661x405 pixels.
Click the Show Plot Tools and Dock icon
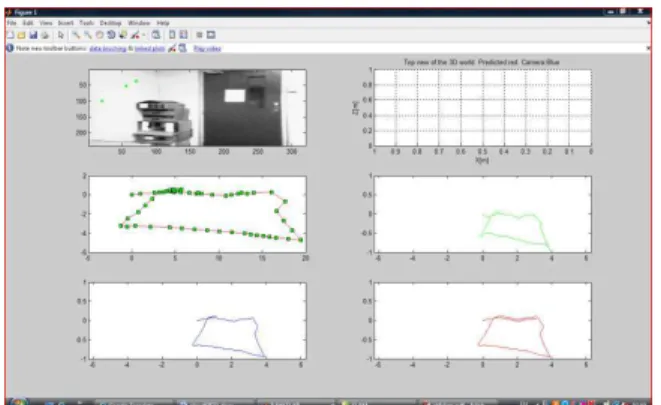pyautogui.click(x=211, y=35)
